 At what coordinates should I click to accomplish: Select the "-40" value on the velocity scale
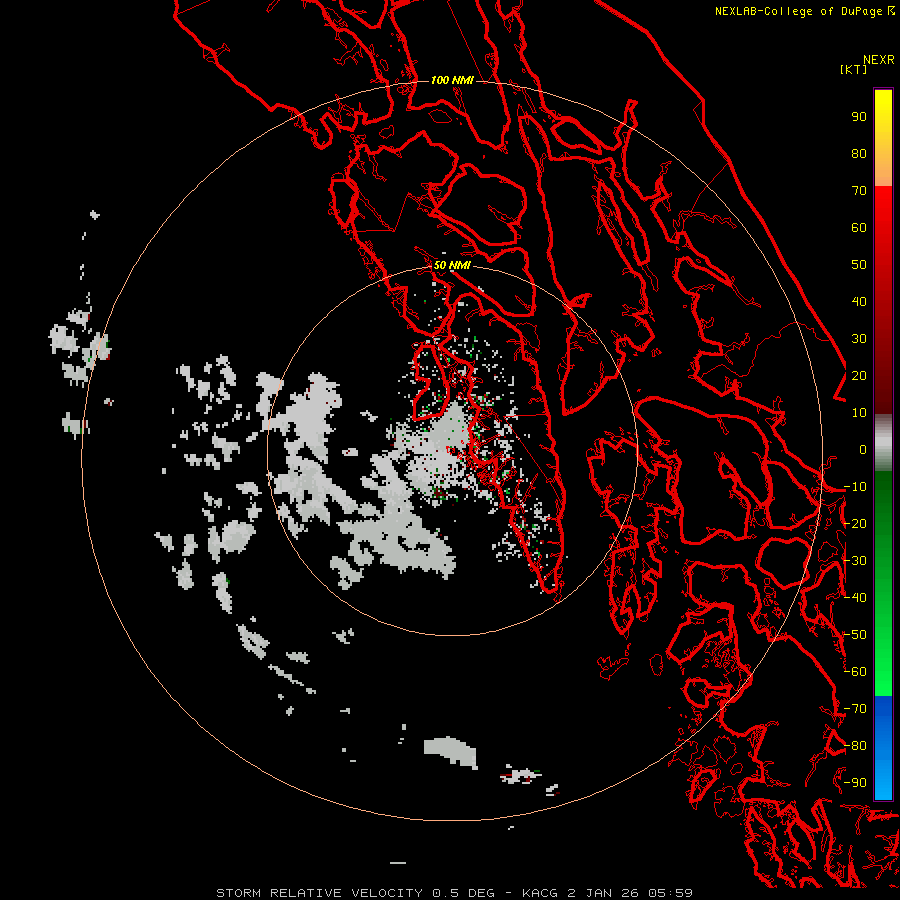point(855,598)
